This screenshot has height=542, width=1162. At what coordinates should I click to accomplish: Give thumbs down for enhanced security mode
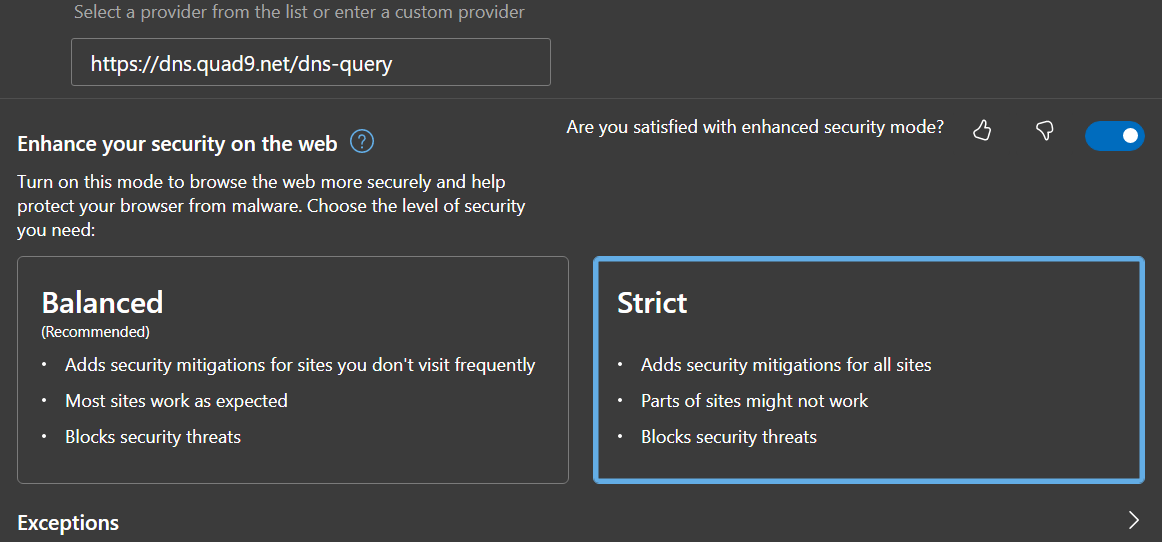pyautogui.click(x=1045, y=131)
